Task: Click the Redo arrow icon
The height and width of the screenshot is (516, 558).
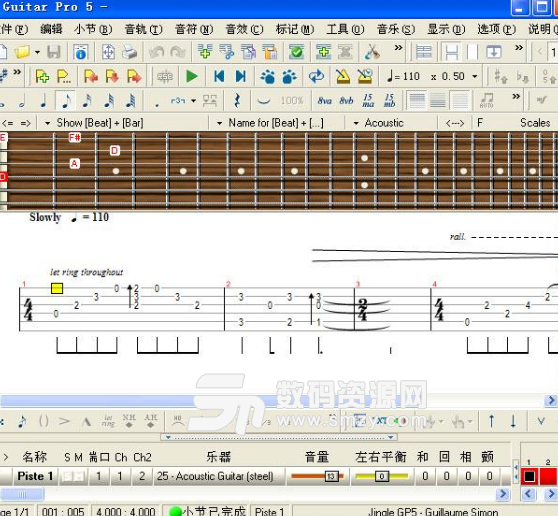Action: point(178,52)
